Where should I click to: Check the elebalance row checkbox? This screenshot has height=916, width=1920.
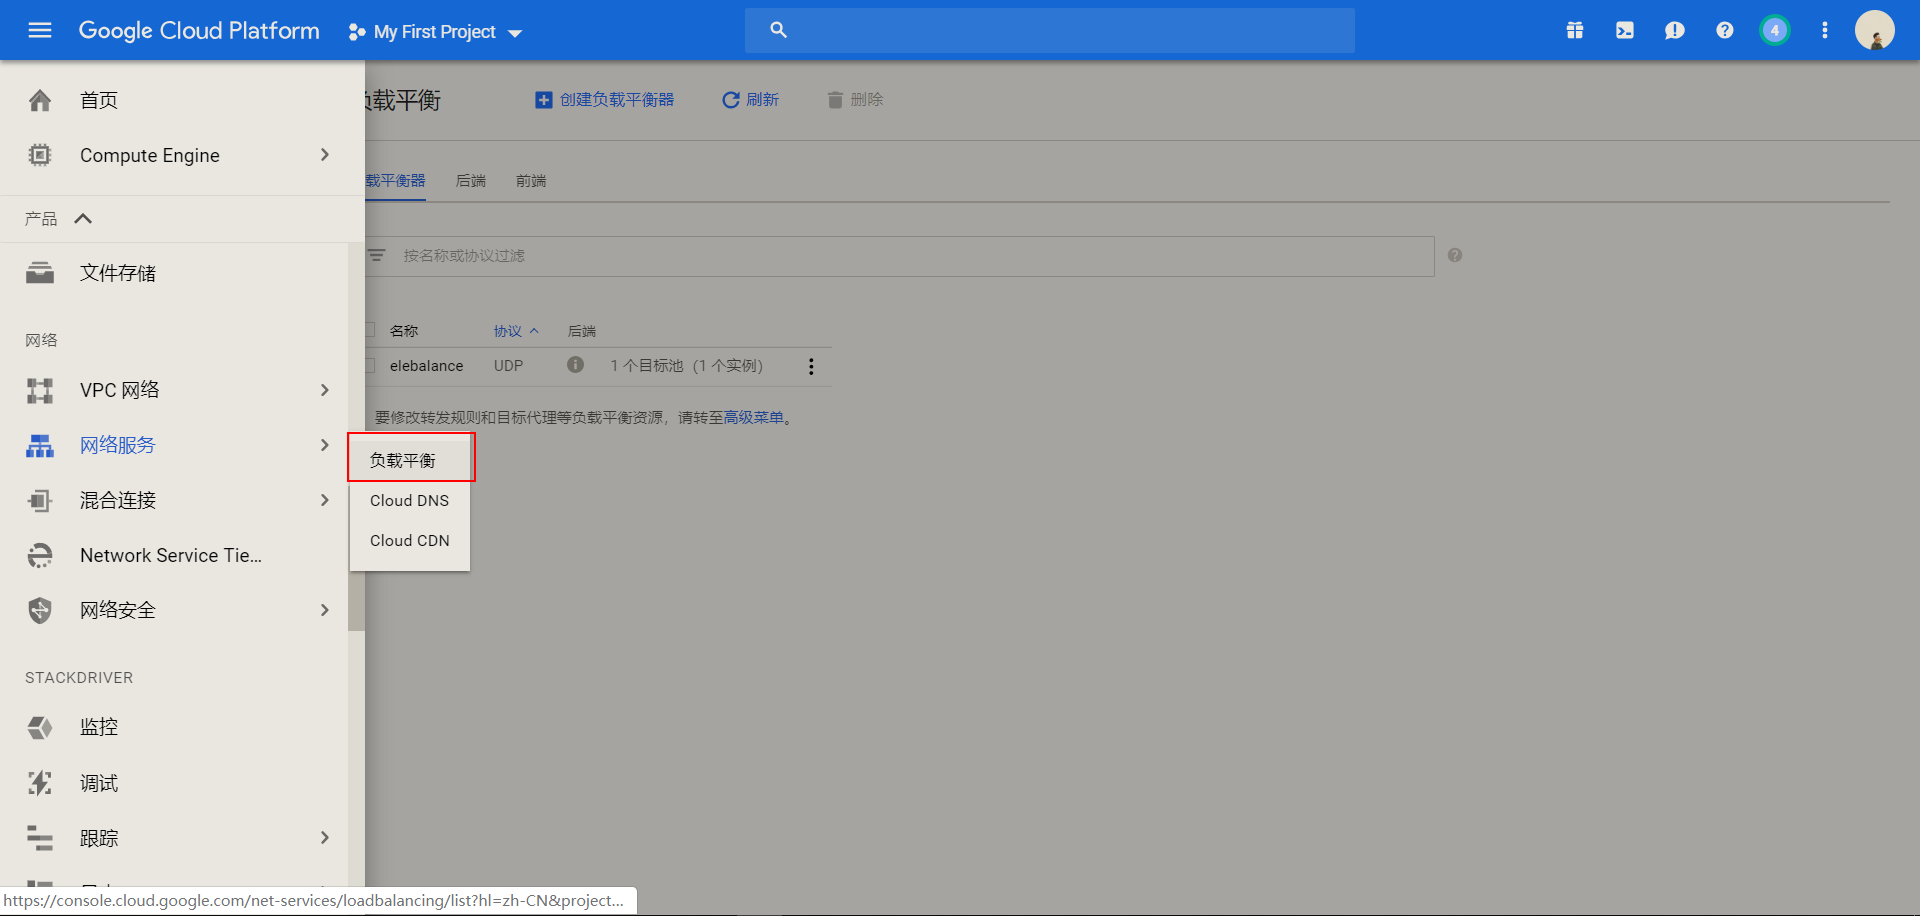pyautogui.click(x=370, y=366)
